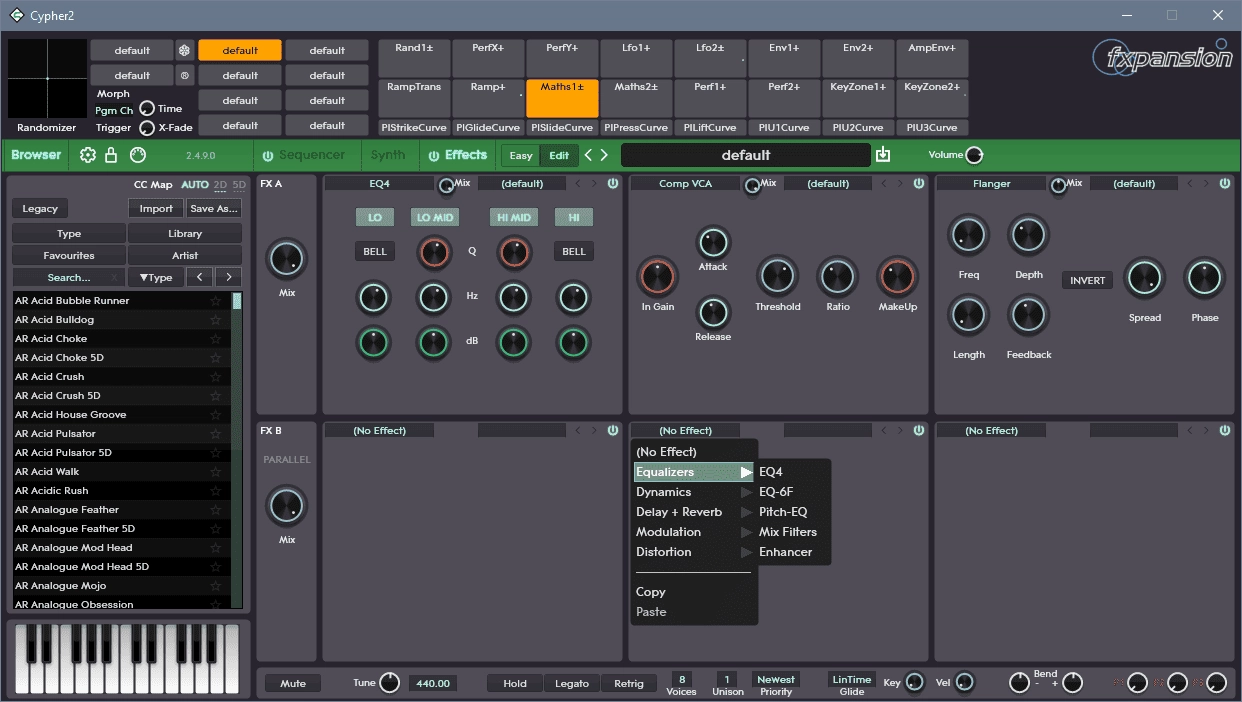Open FX B third slot (No Effect) dropdown
This screenshot has width=1242, height=702.
pos(991,431)
